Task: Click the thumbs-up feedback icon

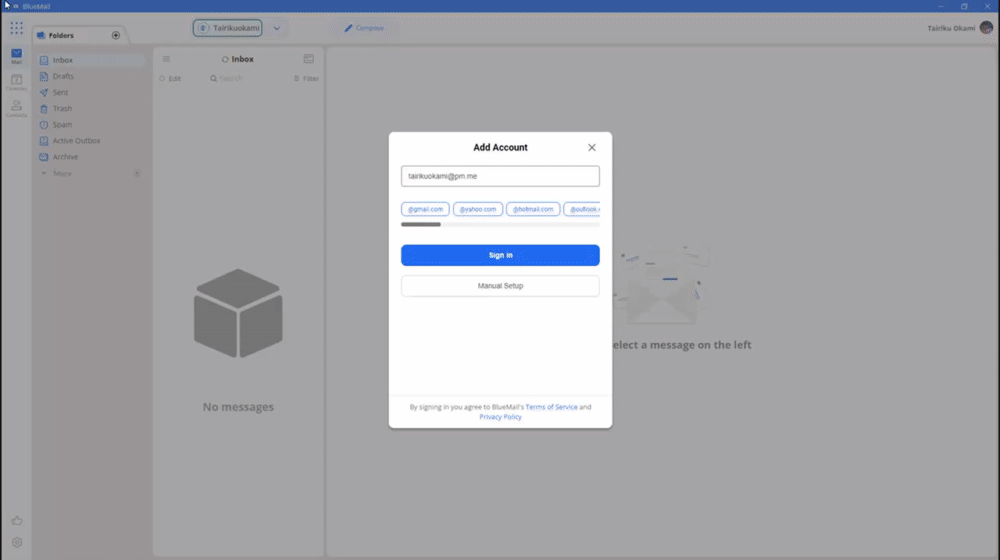Action: [x=17, y=520]
